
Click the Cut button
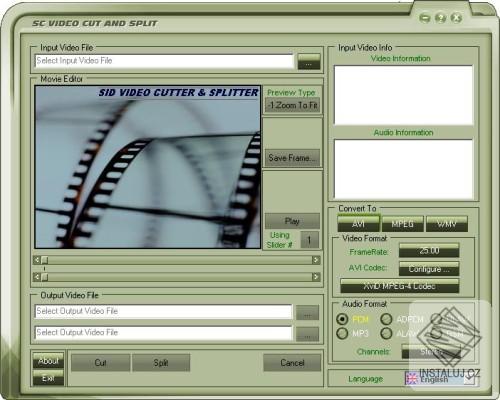(x=100, y=363)
